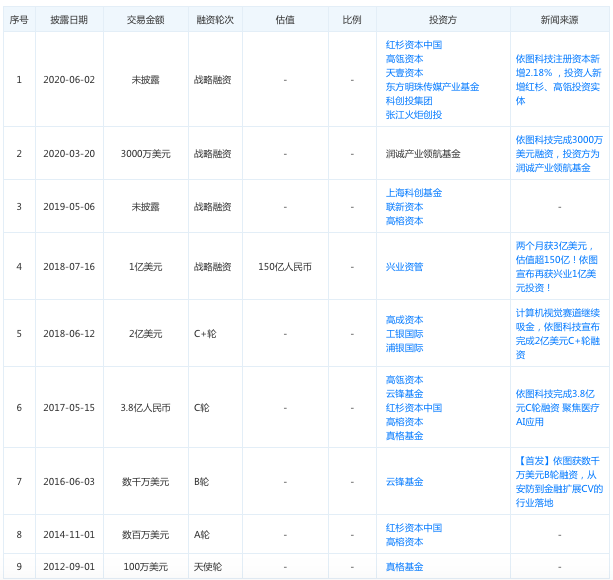Click the 数千万美元 amount cell
The height and width of the screenshot is (580, 613).
pyautogui.click(x=145, y=482)
